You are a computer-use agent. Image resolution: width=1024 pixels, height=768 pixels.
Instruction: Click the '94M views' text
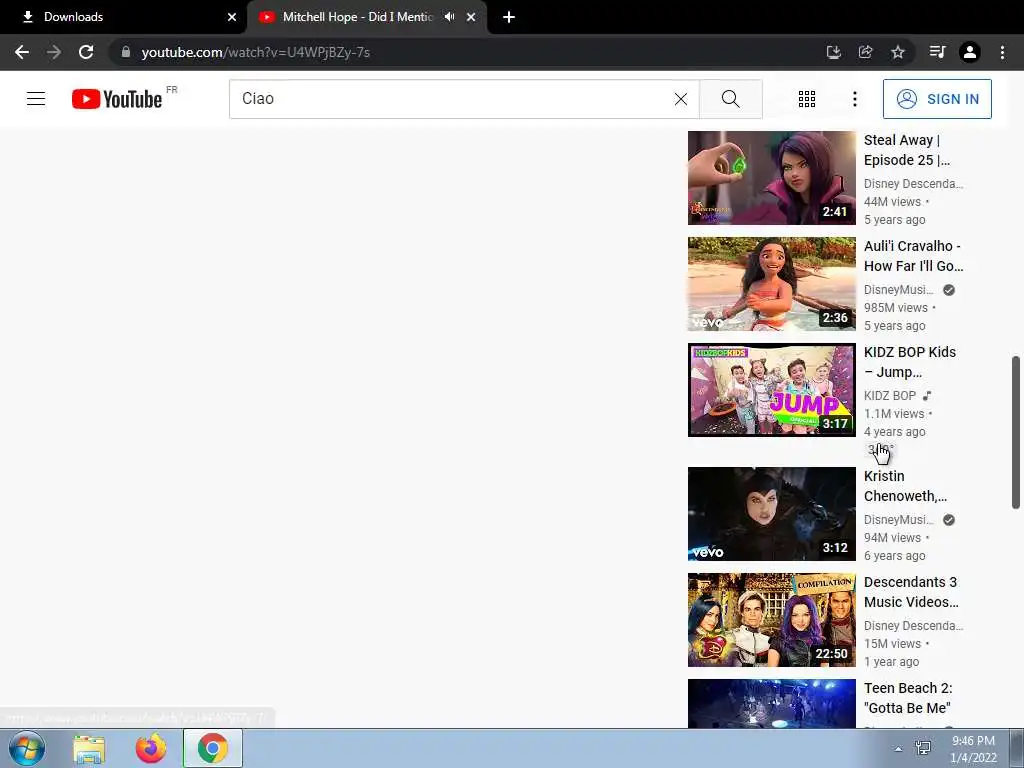[892, 537]
